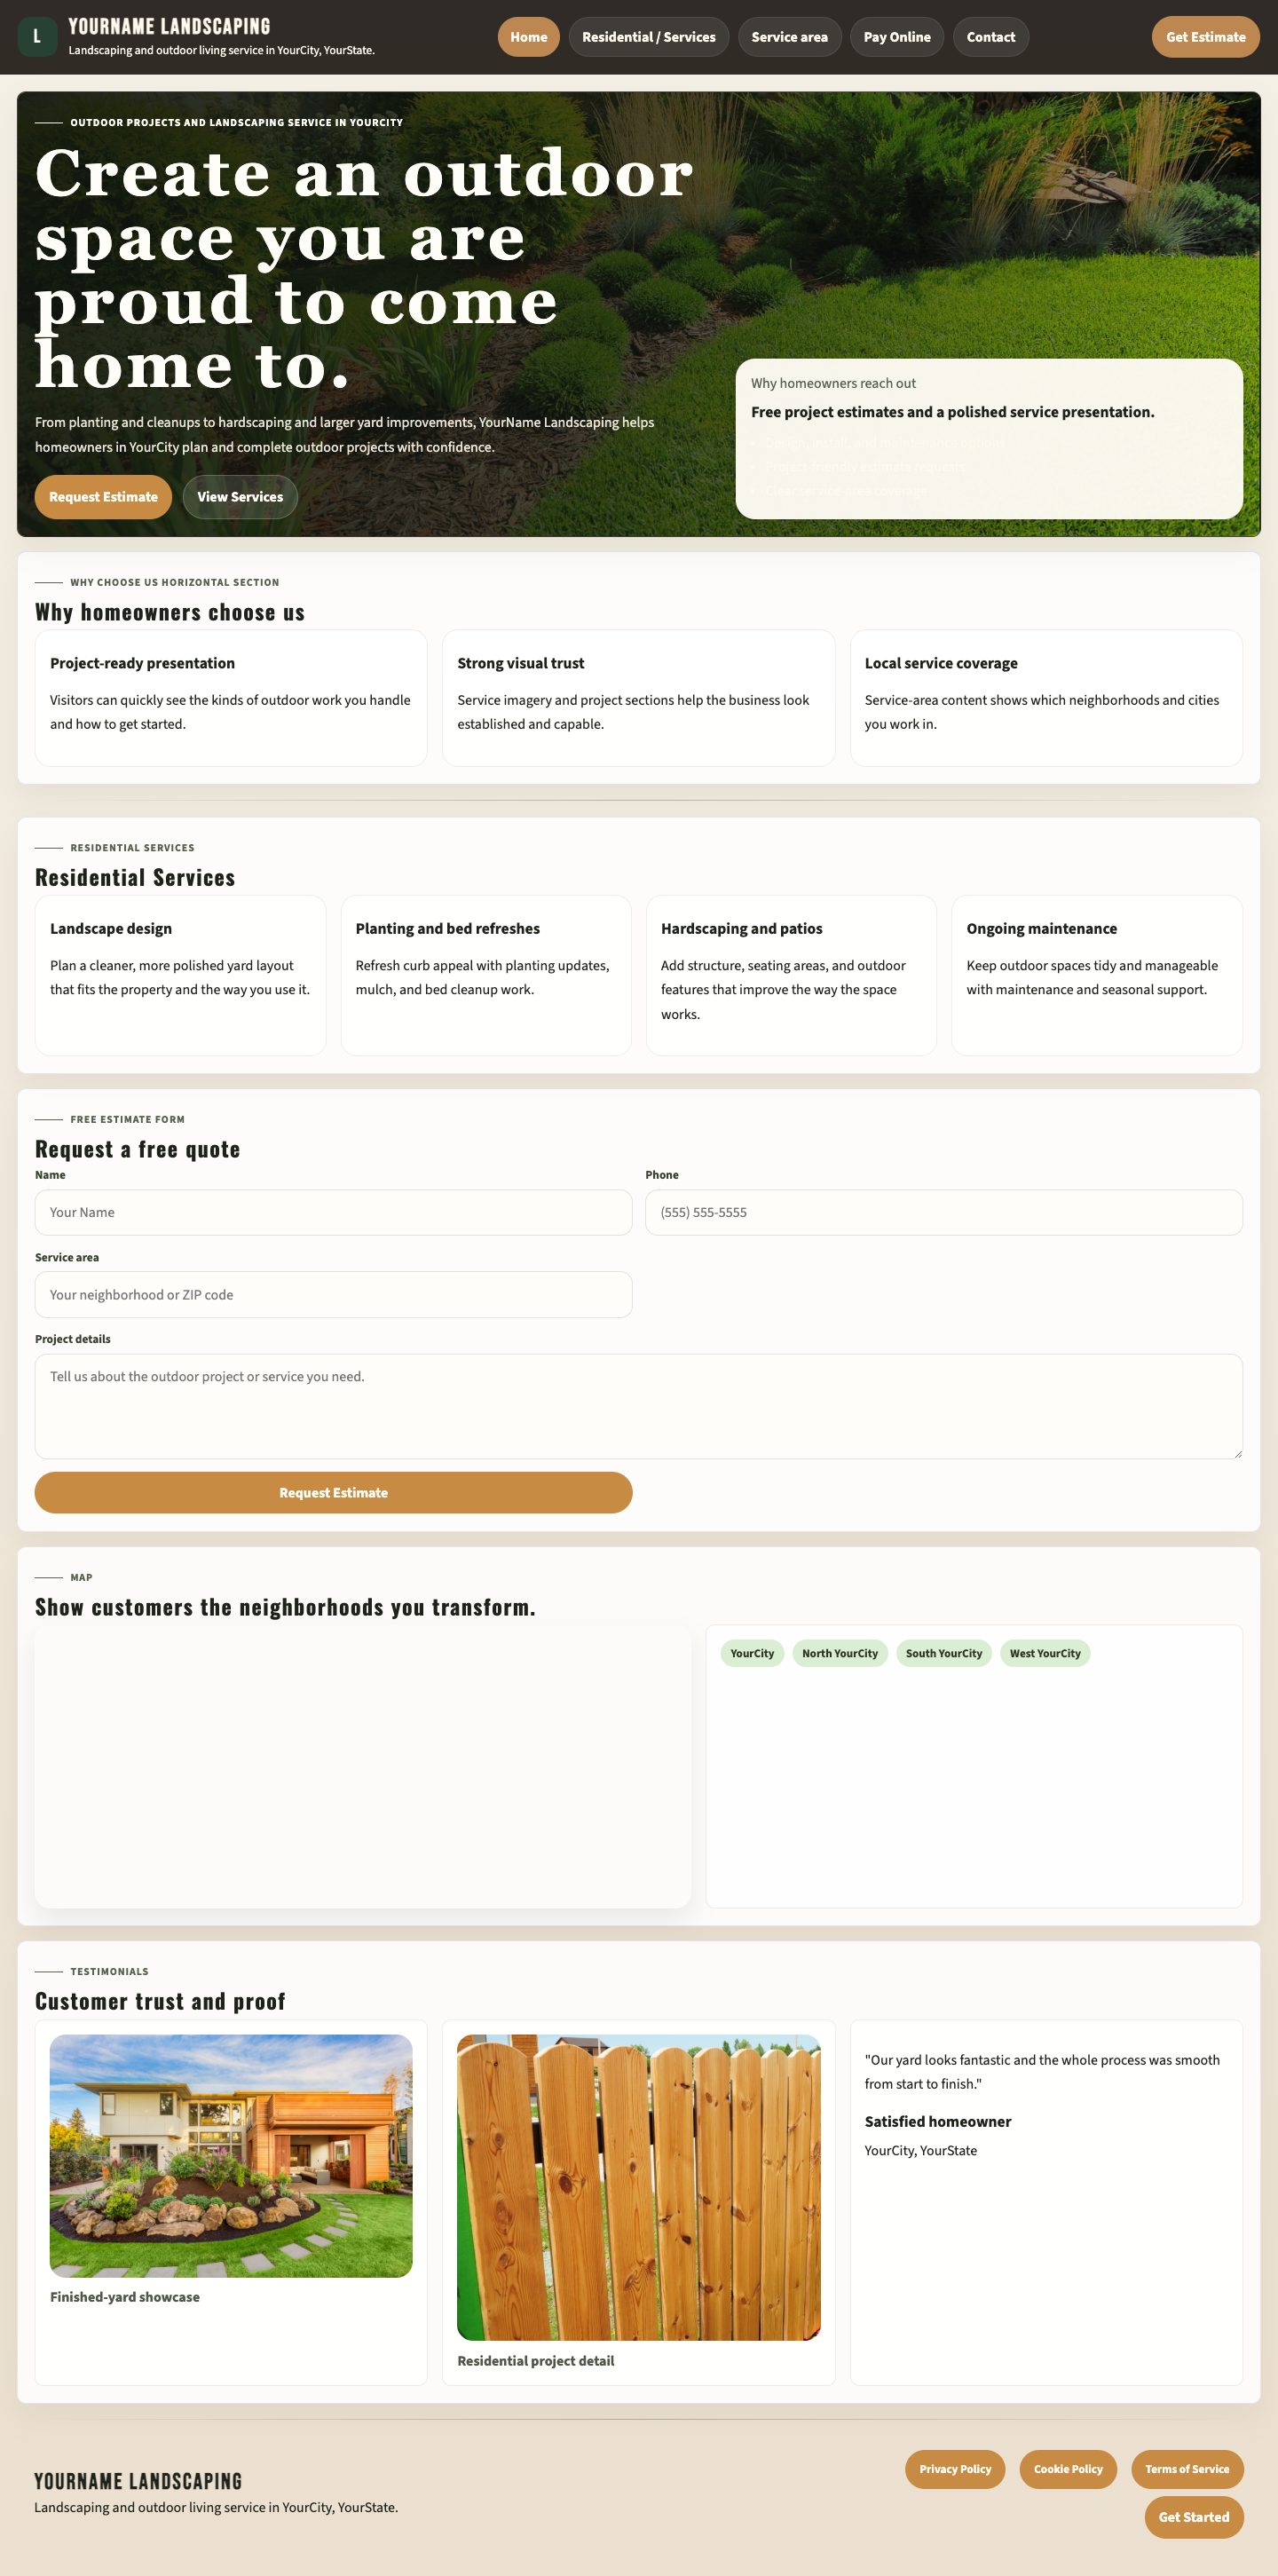The width and height of the screenshot is (1278, 2576).
Task: Click the Satisfied homeowner testimonial name
Action: pos(937,2121)
